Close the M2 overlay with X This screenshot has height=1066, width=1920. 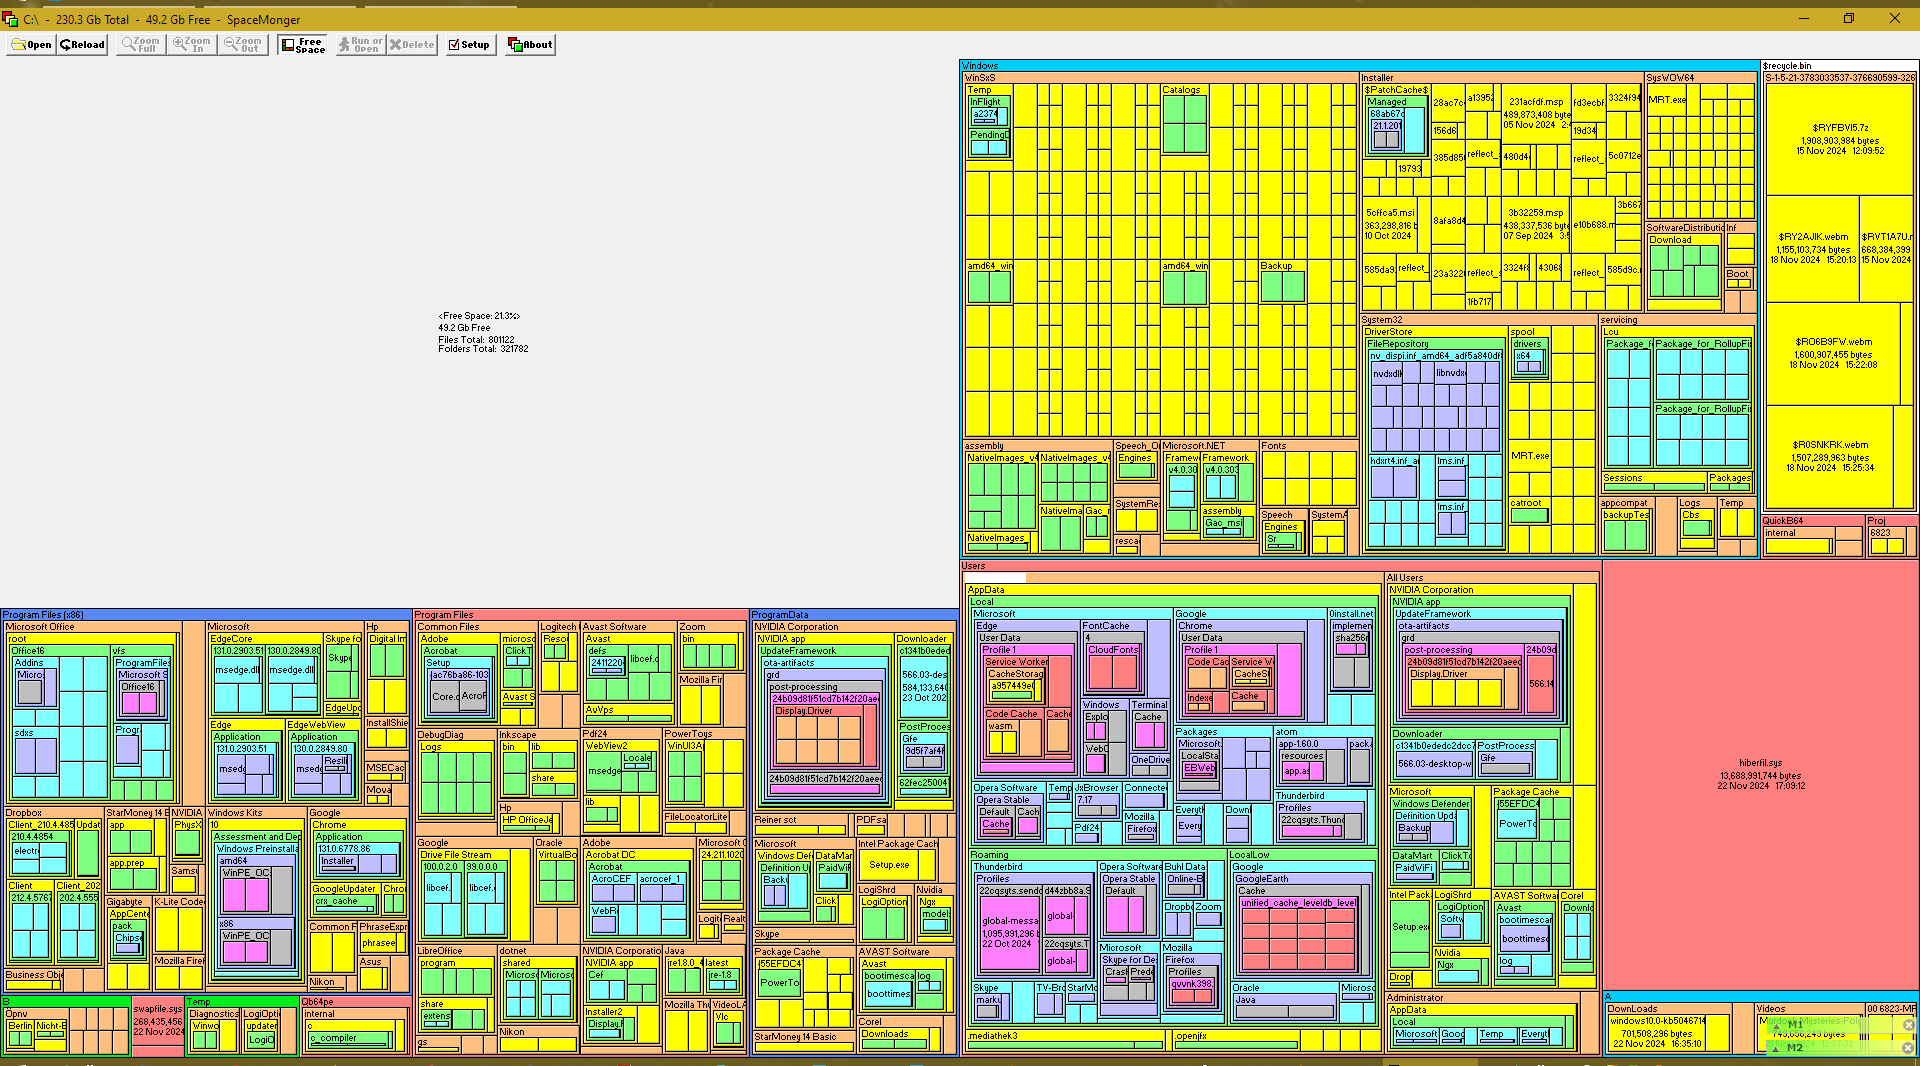(x=1908, y=1048)
